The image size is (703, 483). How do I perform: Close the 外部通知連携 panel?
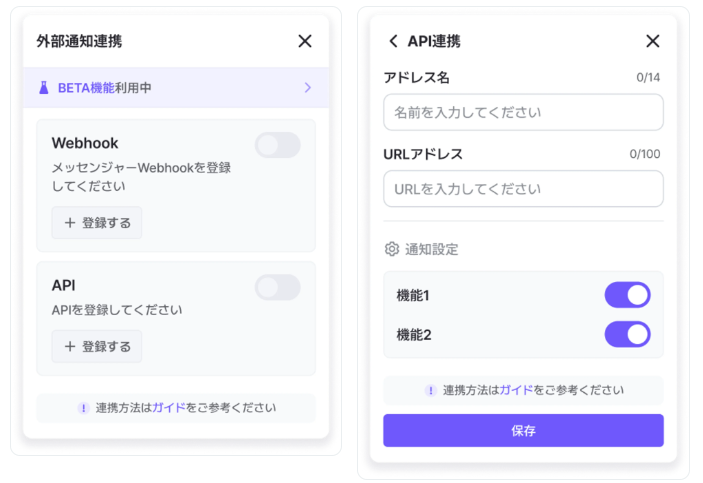305,41
